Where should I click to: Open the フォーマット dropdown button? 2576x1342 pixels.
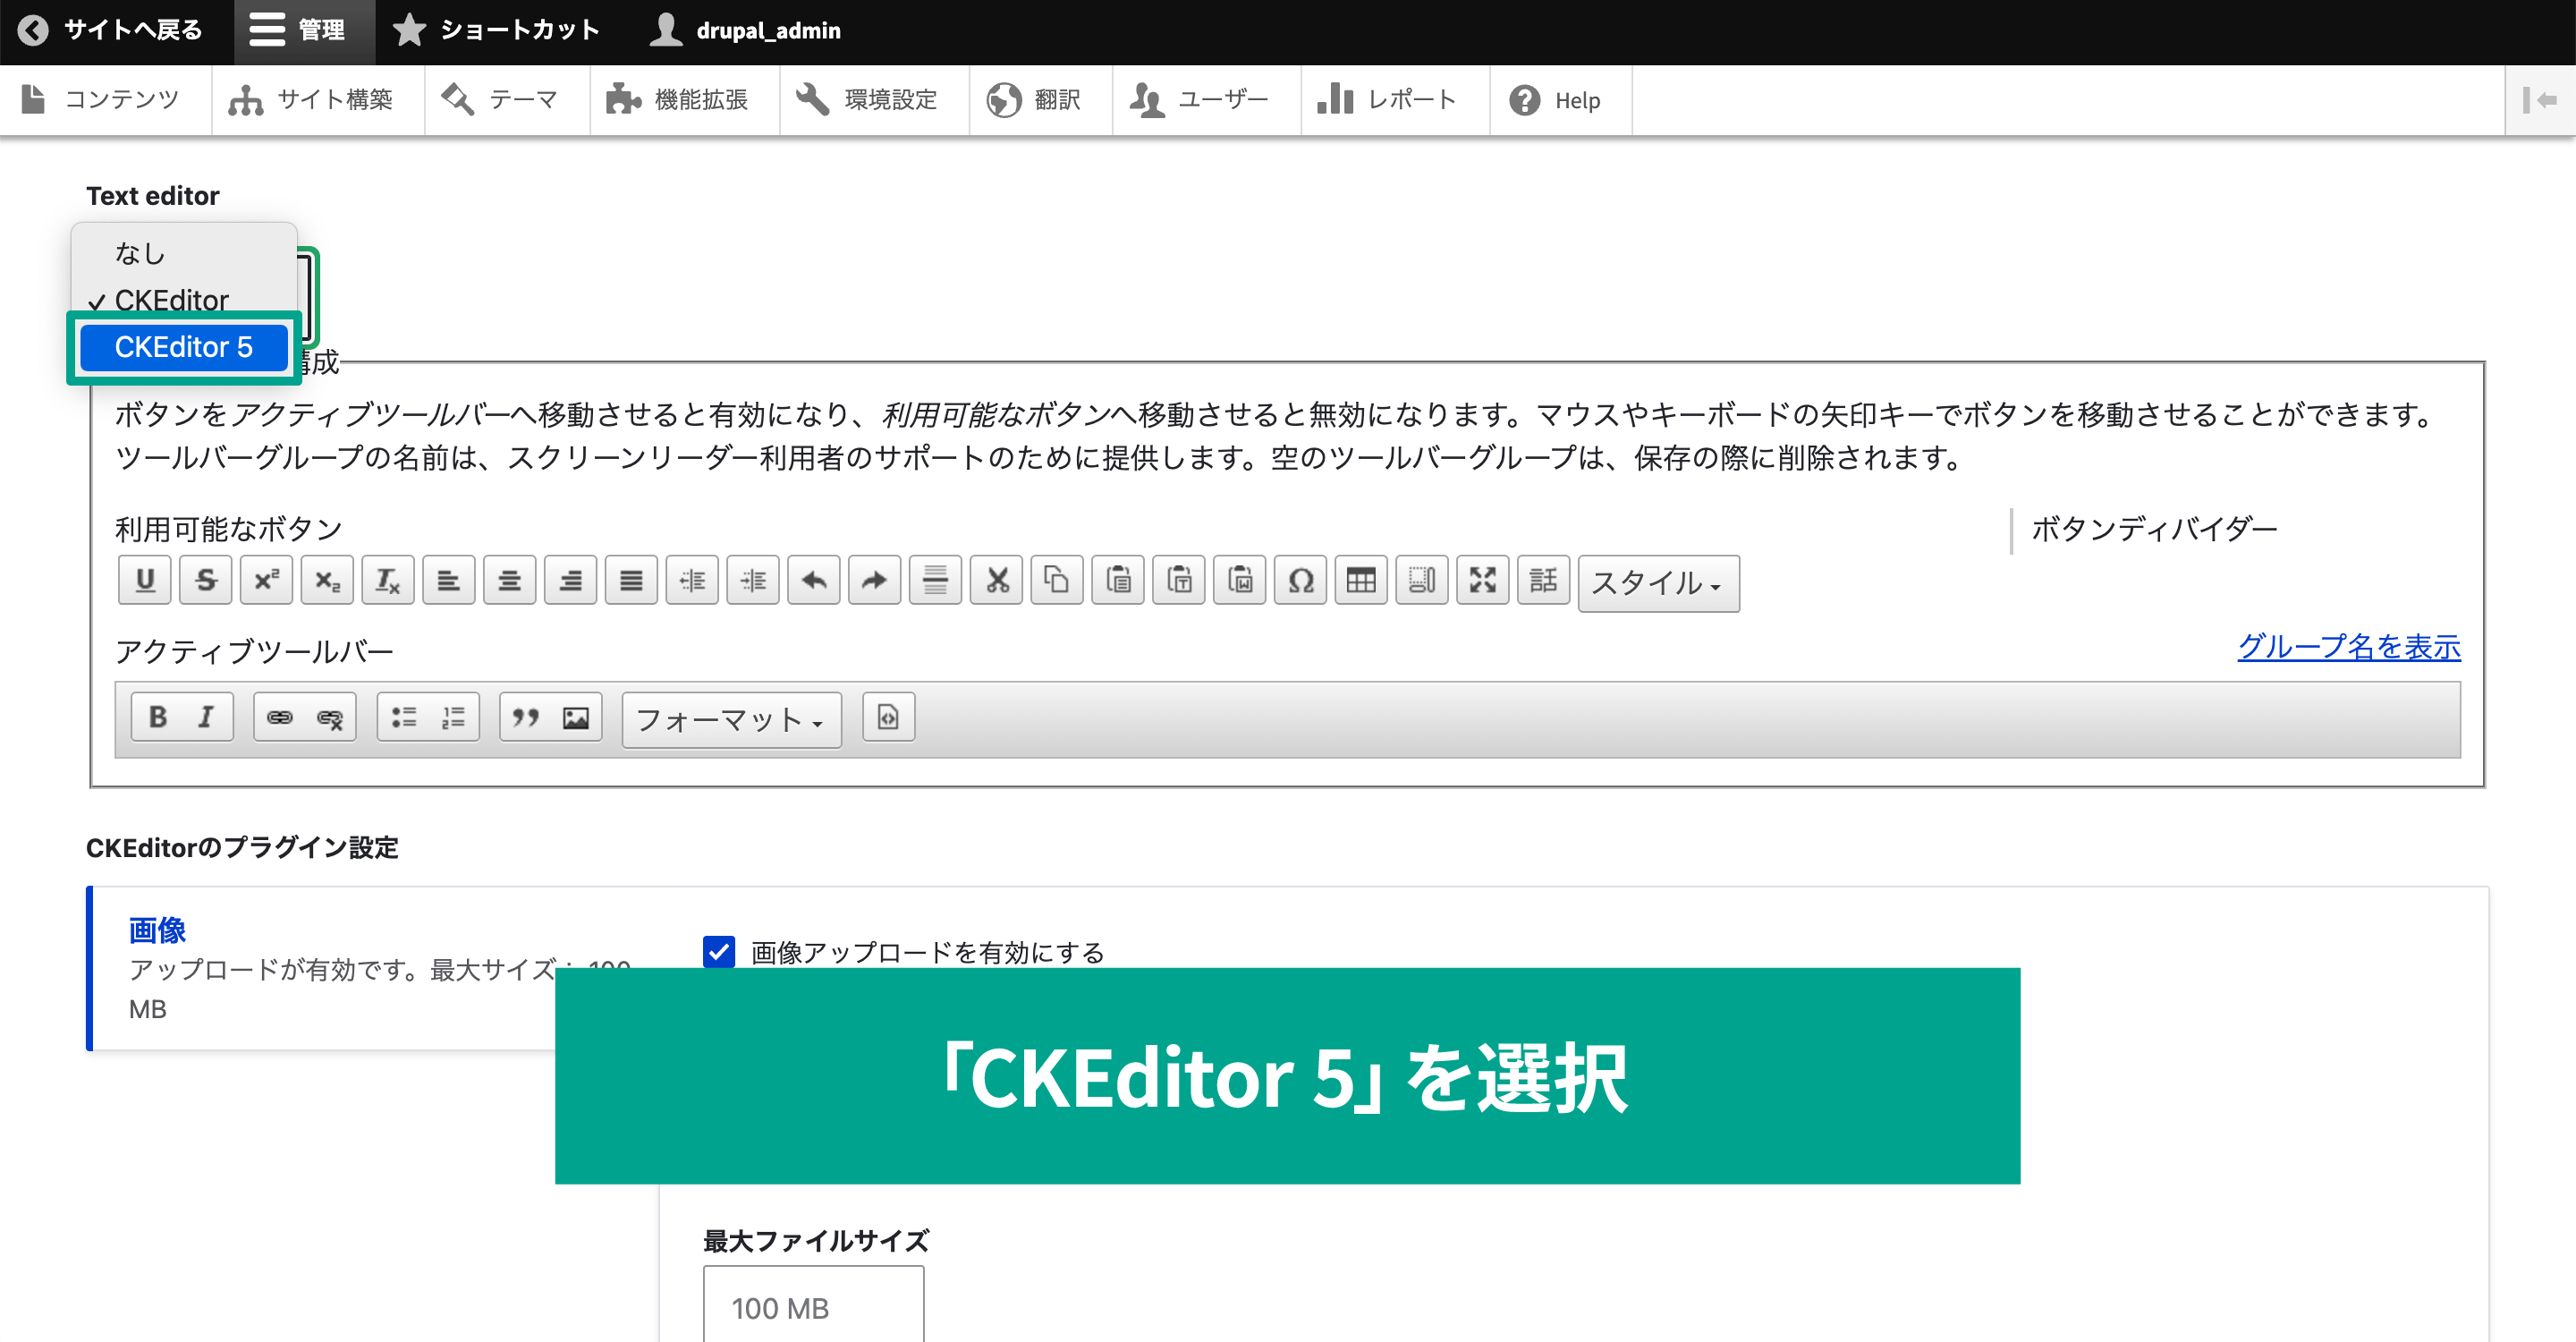pyautogui.click(x=731, y=720)
